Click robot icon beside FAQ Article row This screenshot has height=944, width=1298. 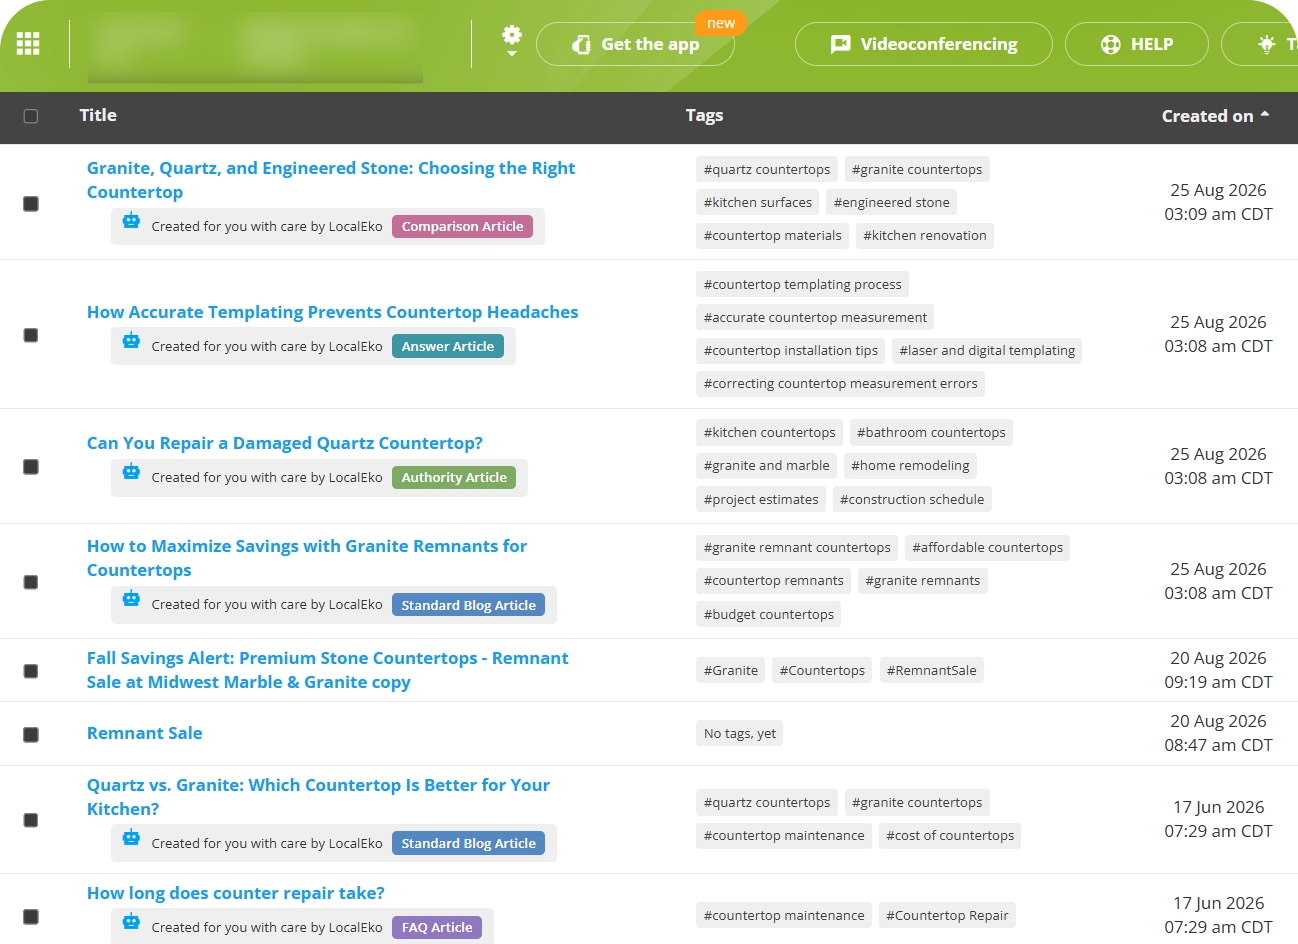tap(131, 922)
